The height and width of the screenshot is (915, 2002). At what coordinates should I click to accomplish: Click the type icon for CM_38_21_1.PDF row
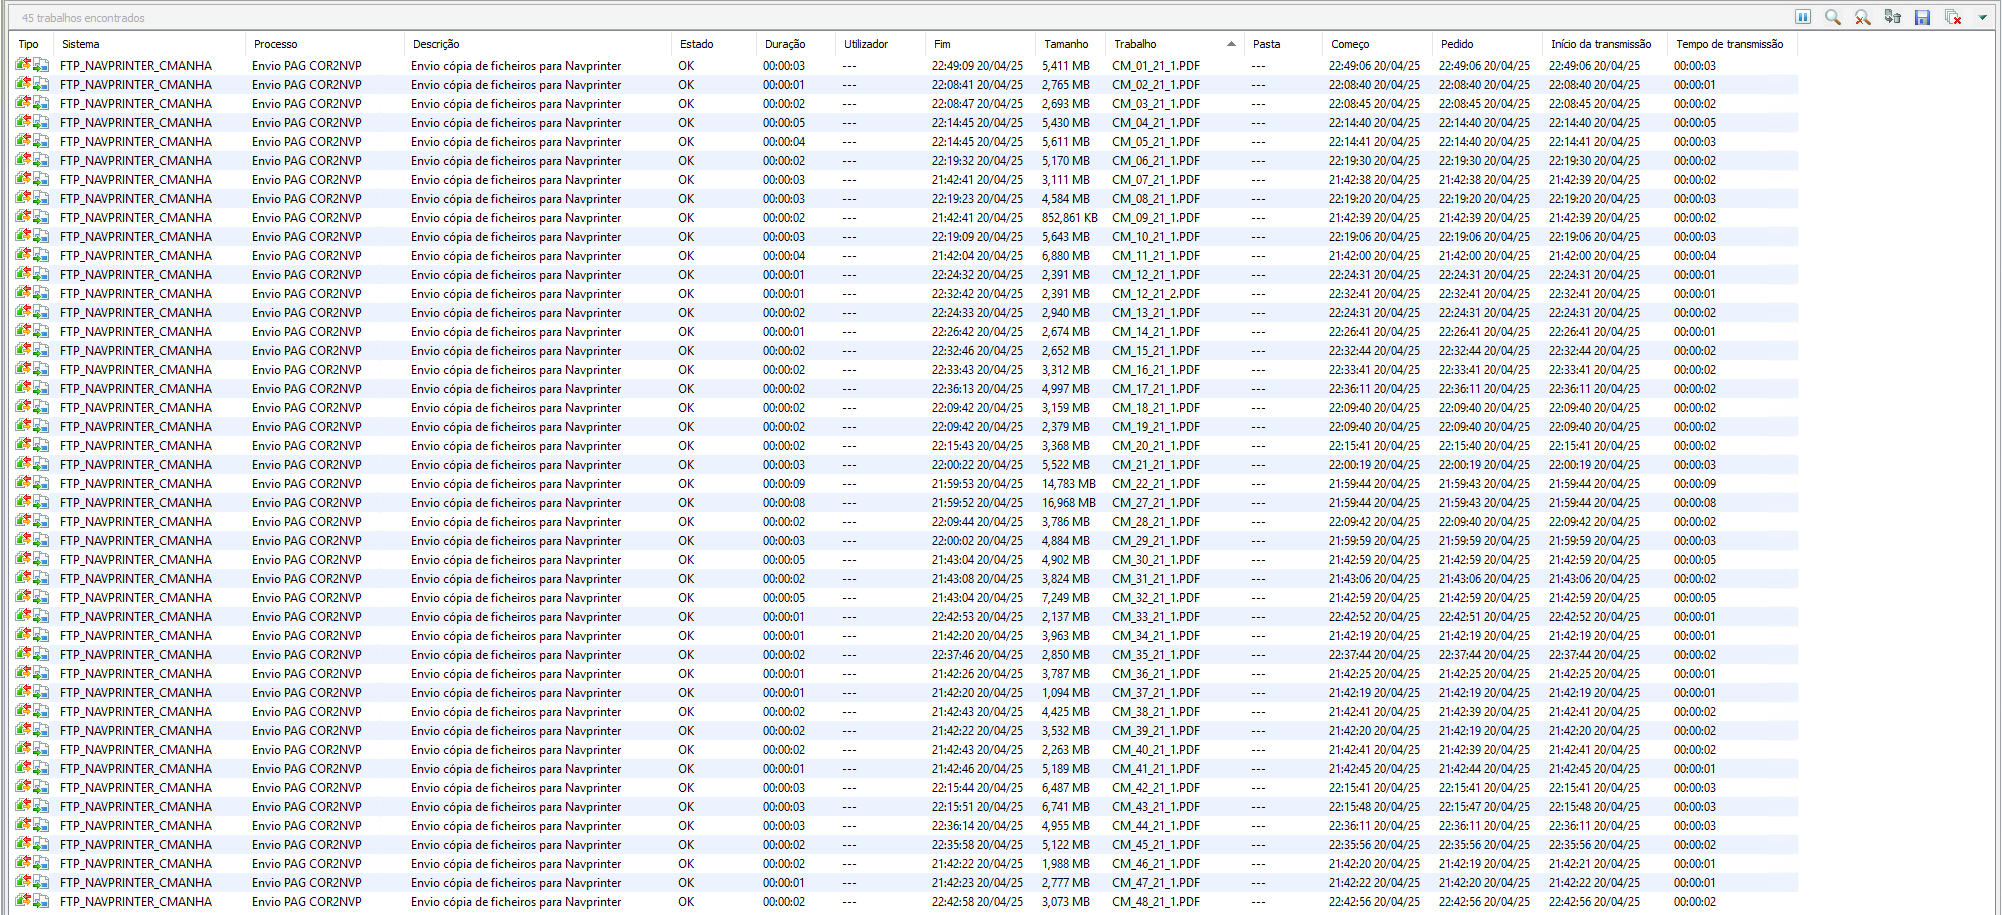(32, 712)
